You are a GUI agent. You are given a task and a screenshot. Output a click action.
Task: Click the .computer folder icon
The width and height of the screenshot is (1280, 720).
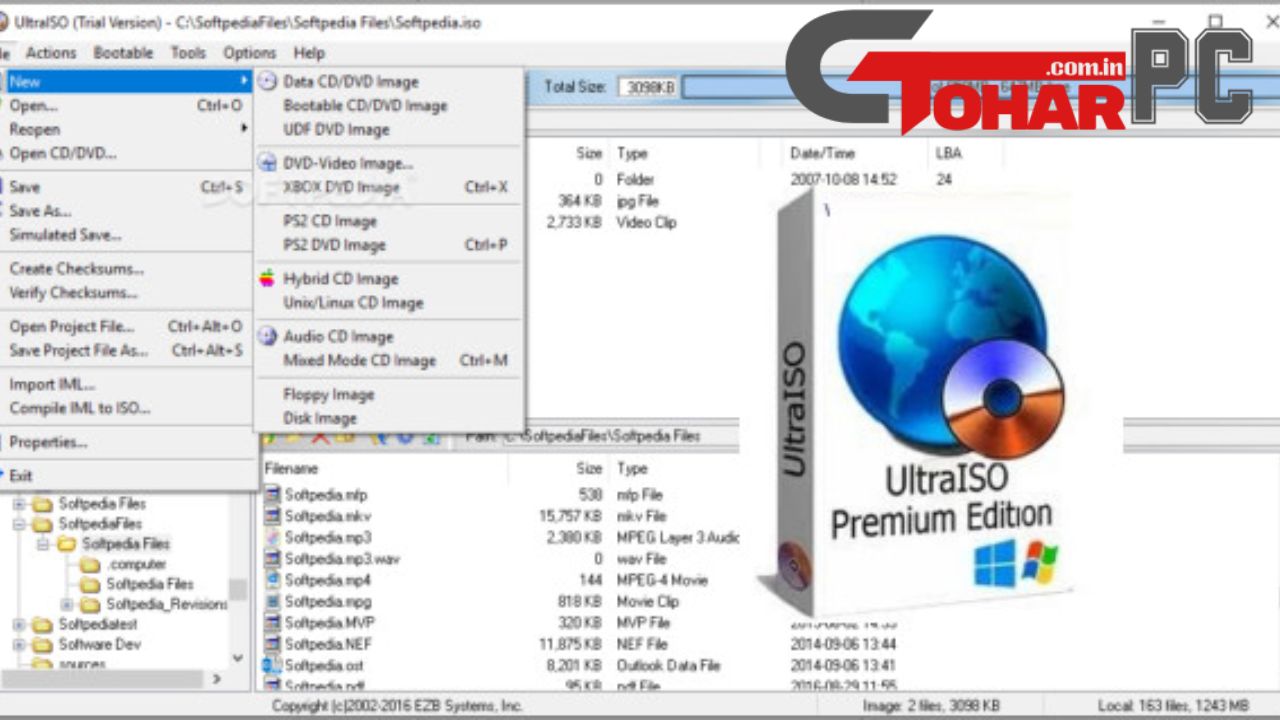tap(91, 564)
